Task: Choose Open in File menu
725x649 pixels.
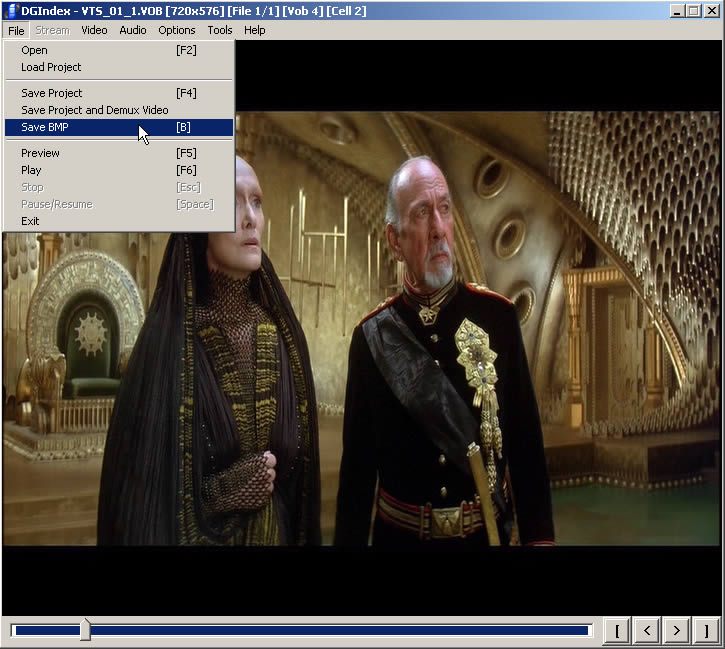Action: [x=119, y=50]
